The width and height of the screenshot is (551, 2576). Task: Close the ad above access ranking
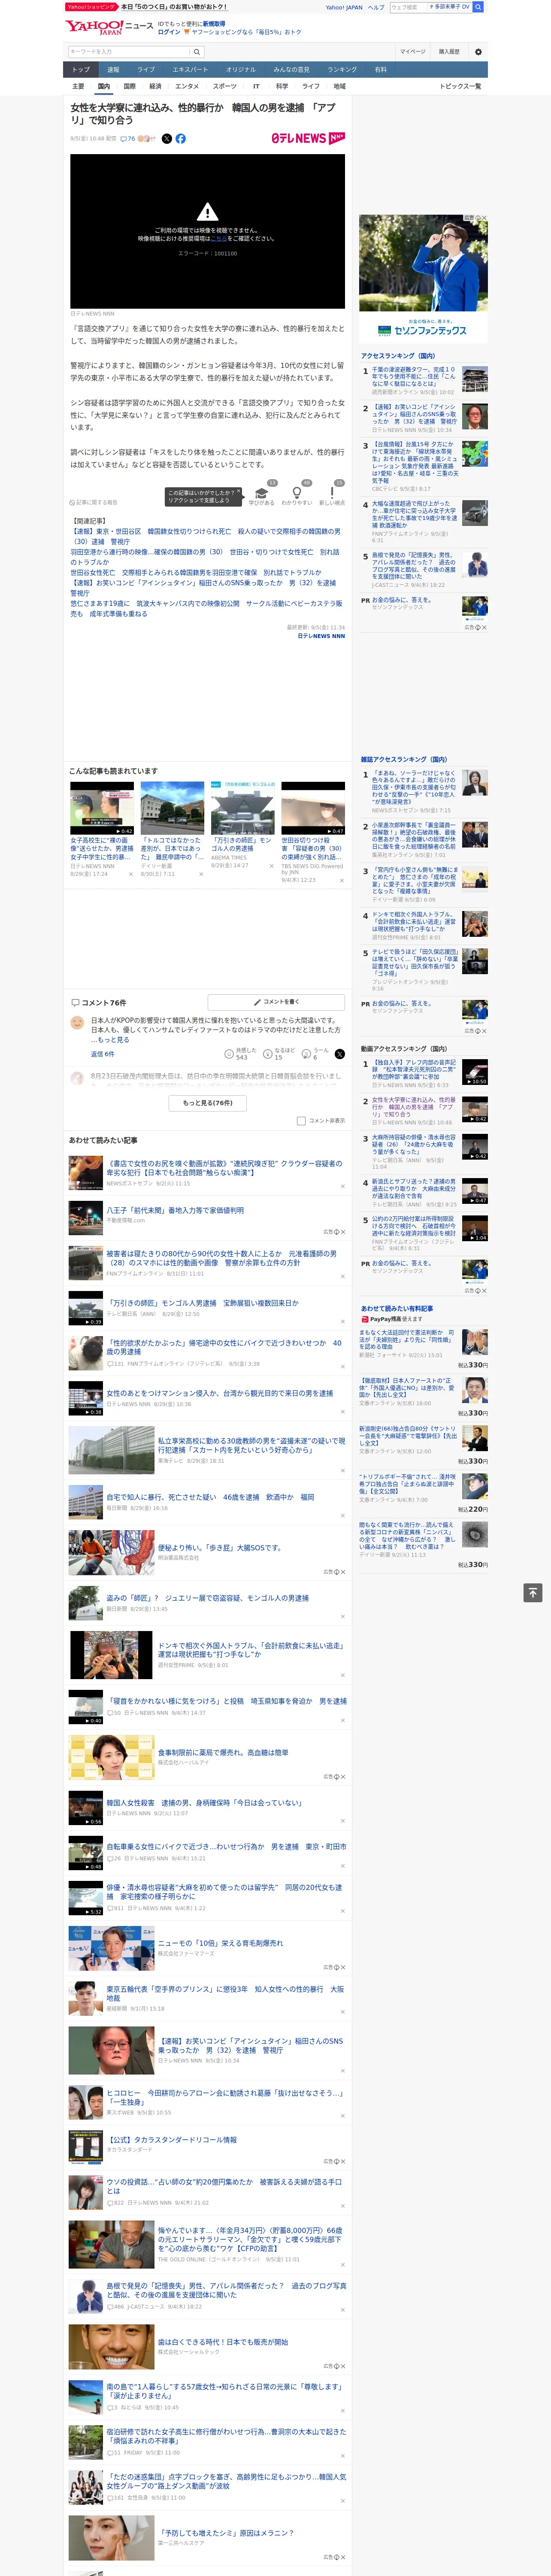pyautogui.click(x=484, y=218)
